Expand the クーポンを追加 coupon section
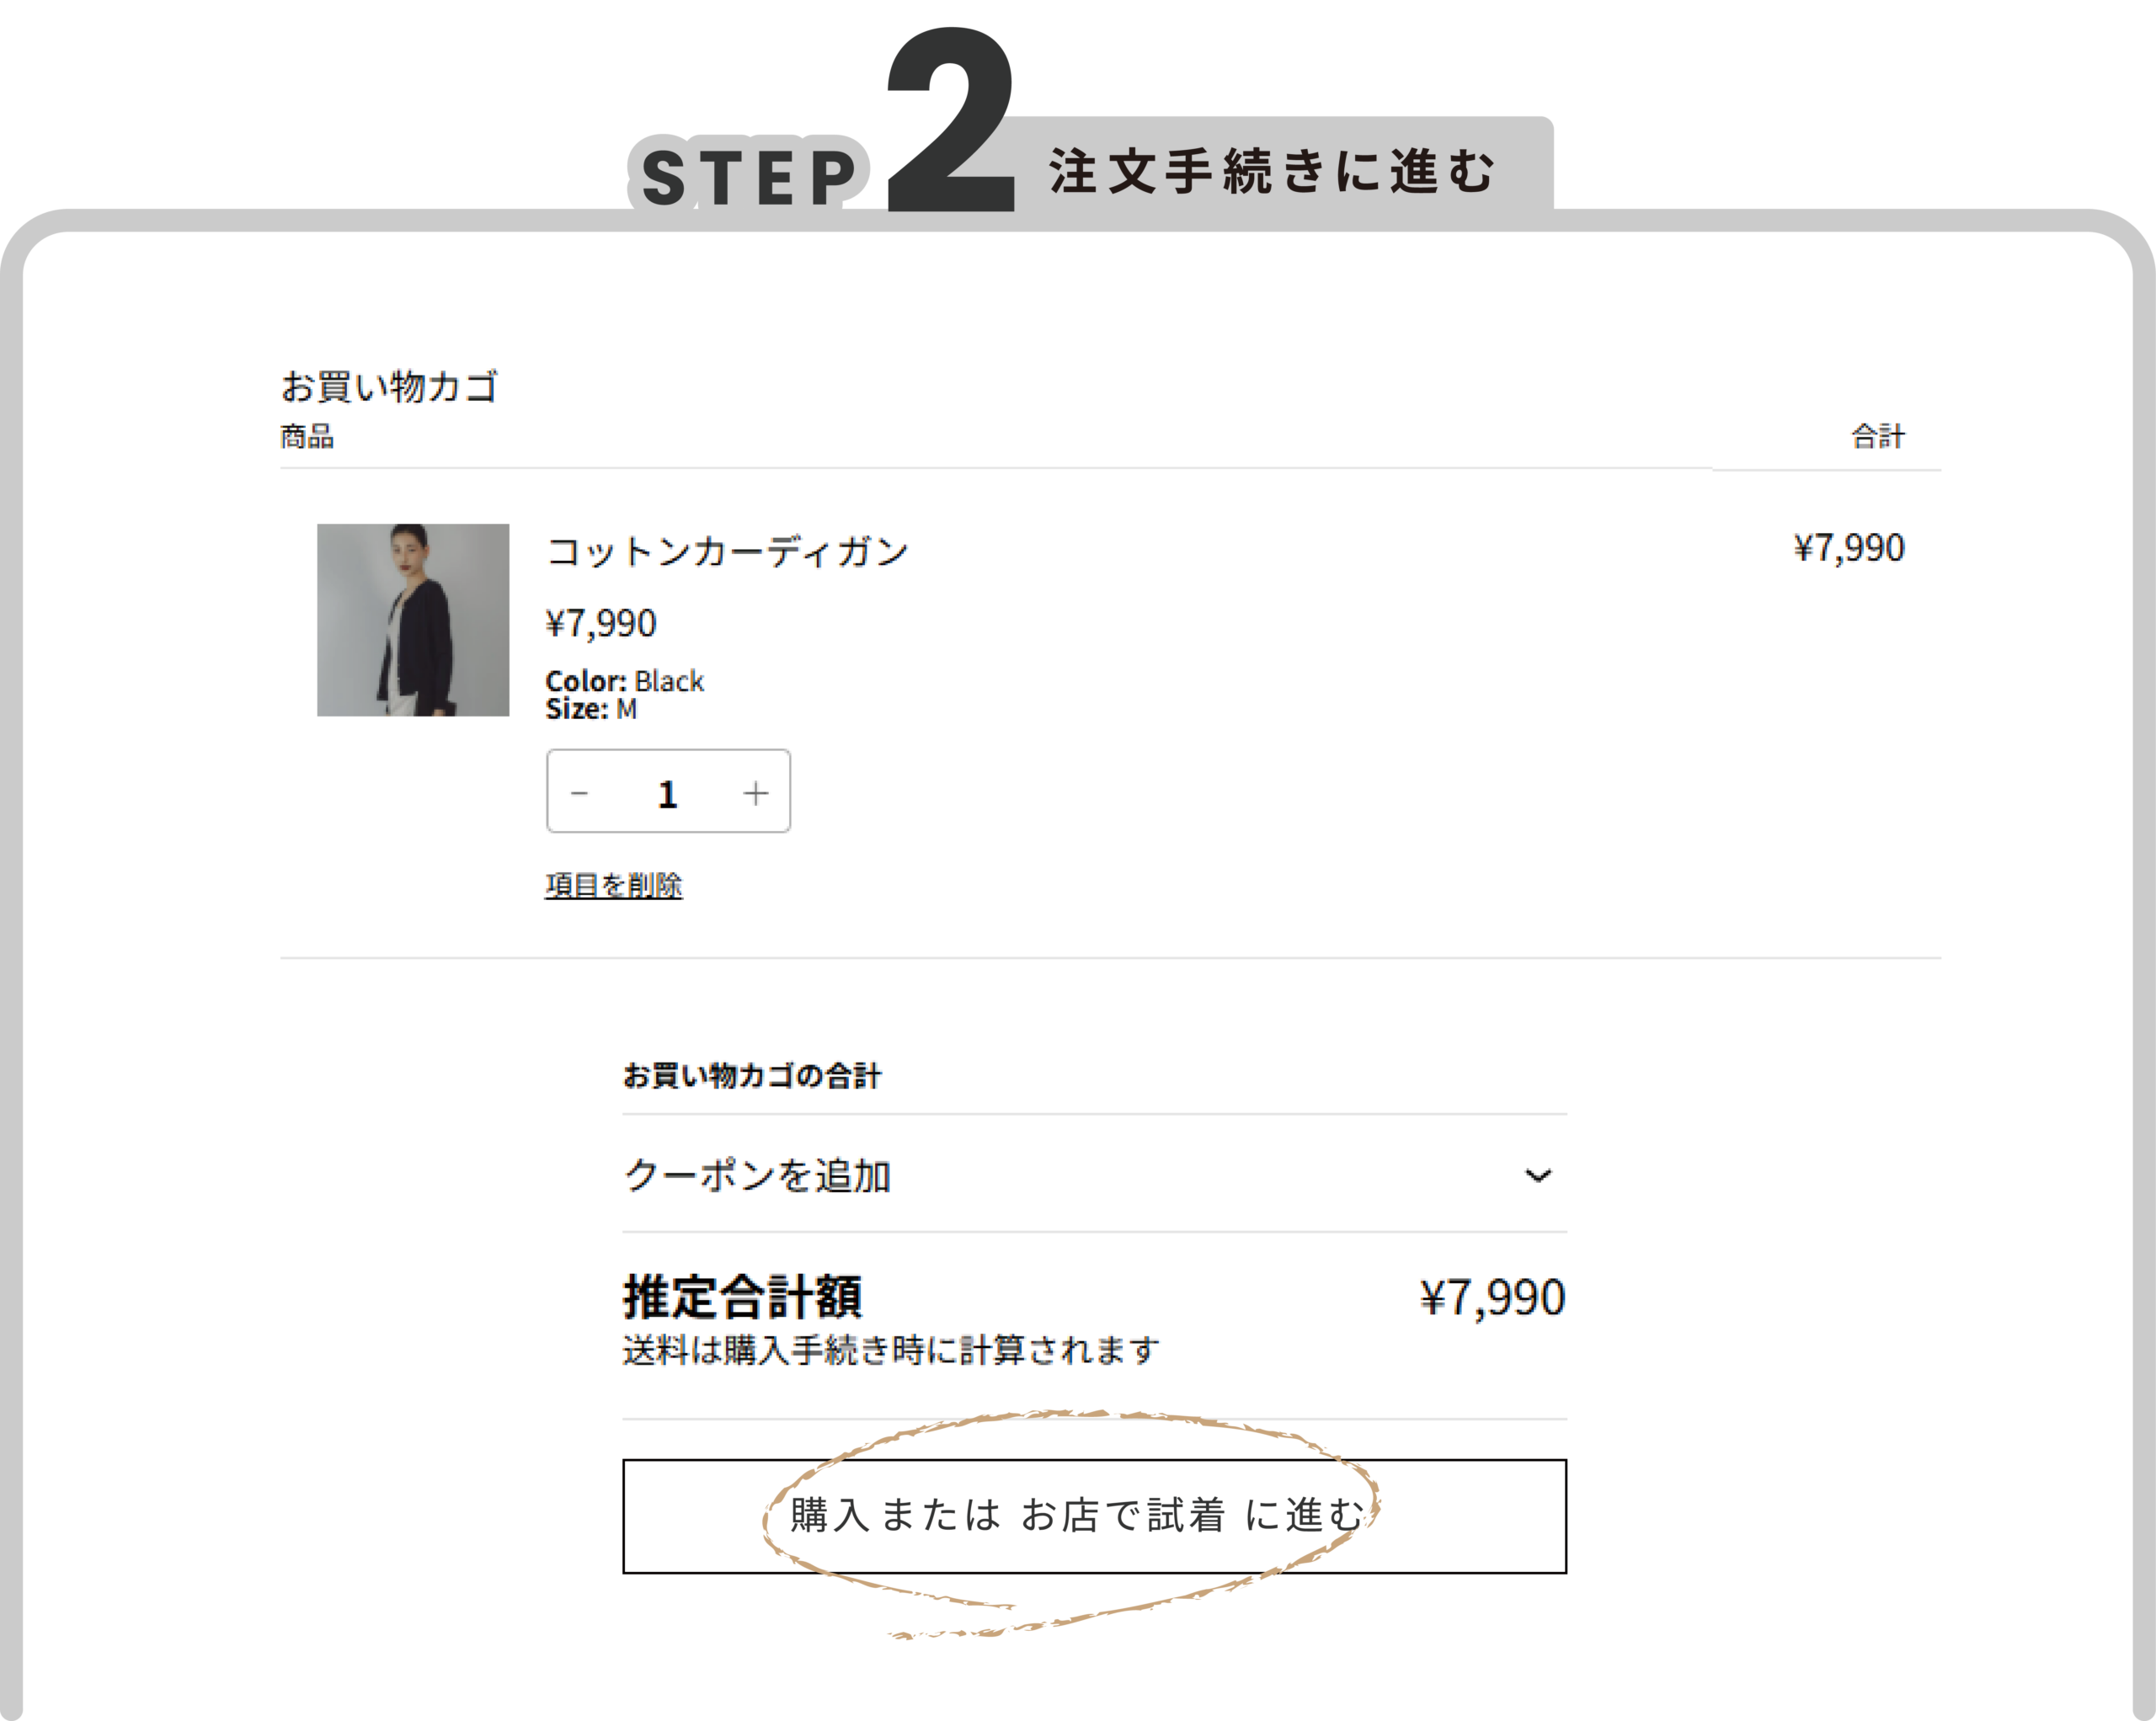 757,1176
